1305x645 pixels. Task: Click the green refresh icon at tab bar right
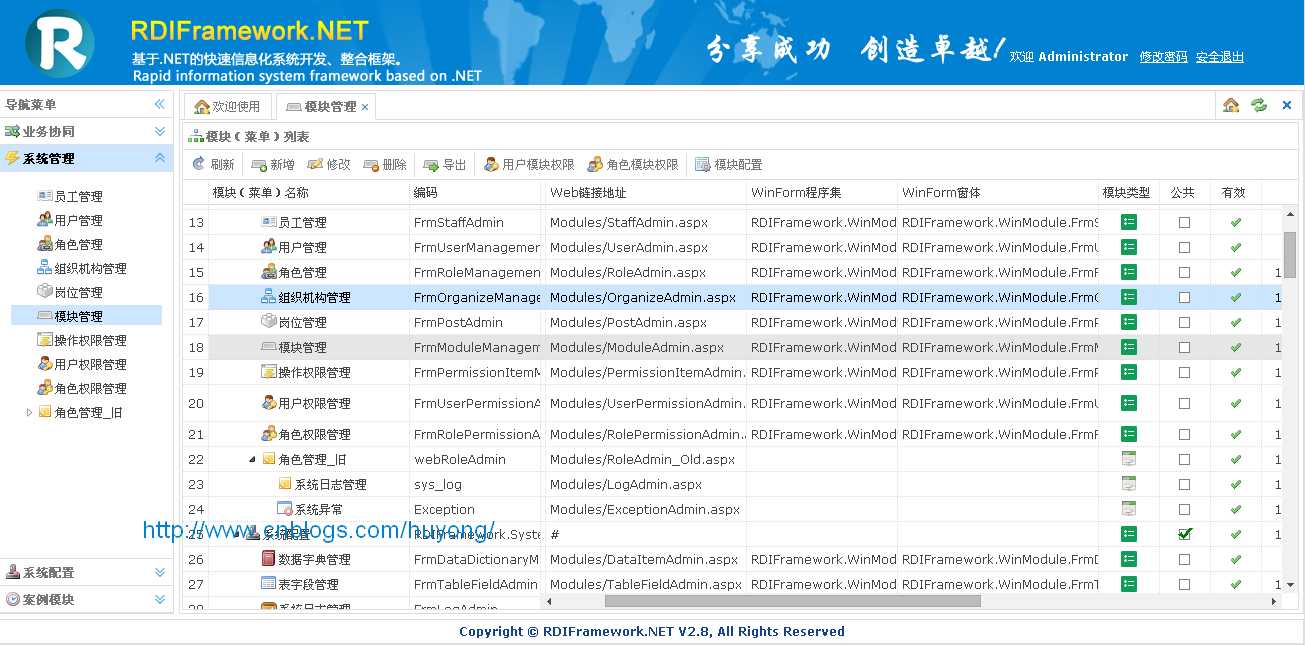(1259, 105)
